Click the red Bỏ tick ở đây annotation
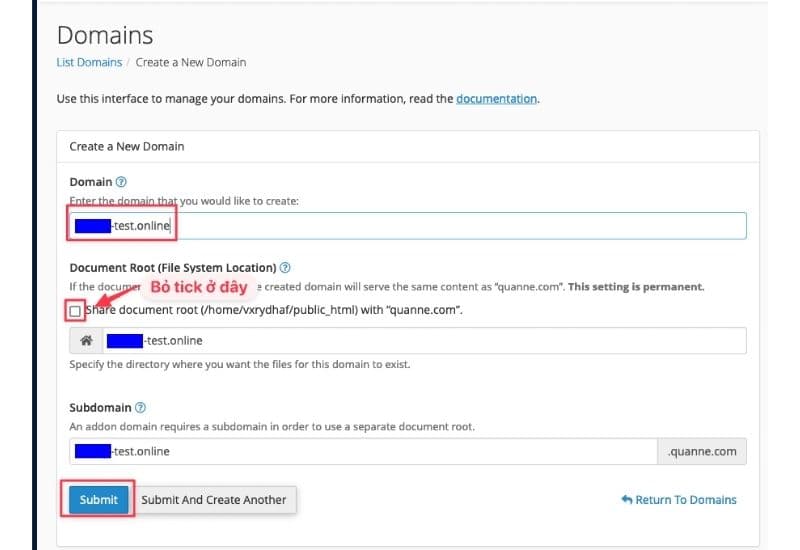Screen dimensions: 800x550 tap(198, 288)
